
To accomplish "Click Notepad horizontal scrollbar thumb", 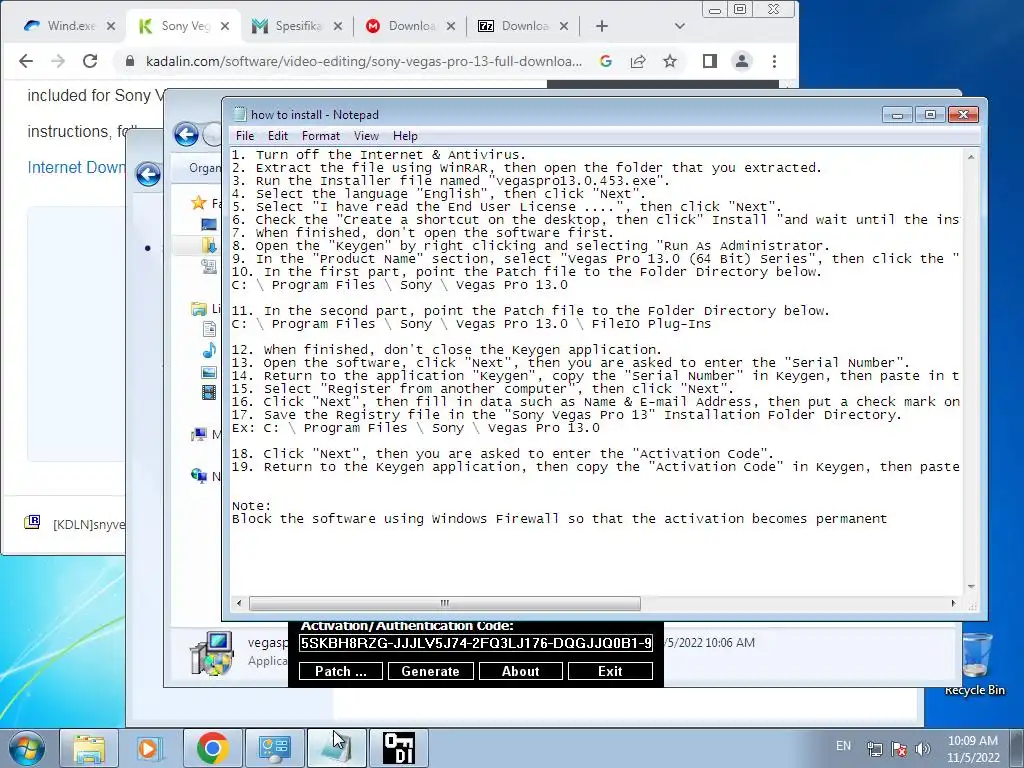I will pyautogui.click(x=445, y=603).
